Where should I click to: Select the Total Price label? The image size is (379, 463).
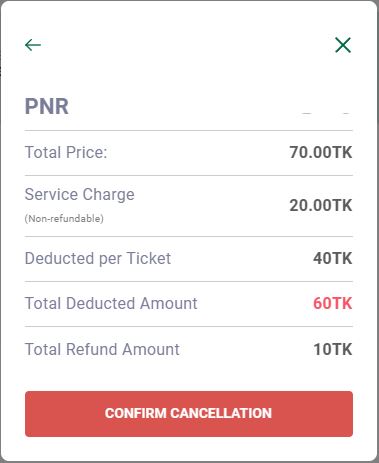(66, 152)
